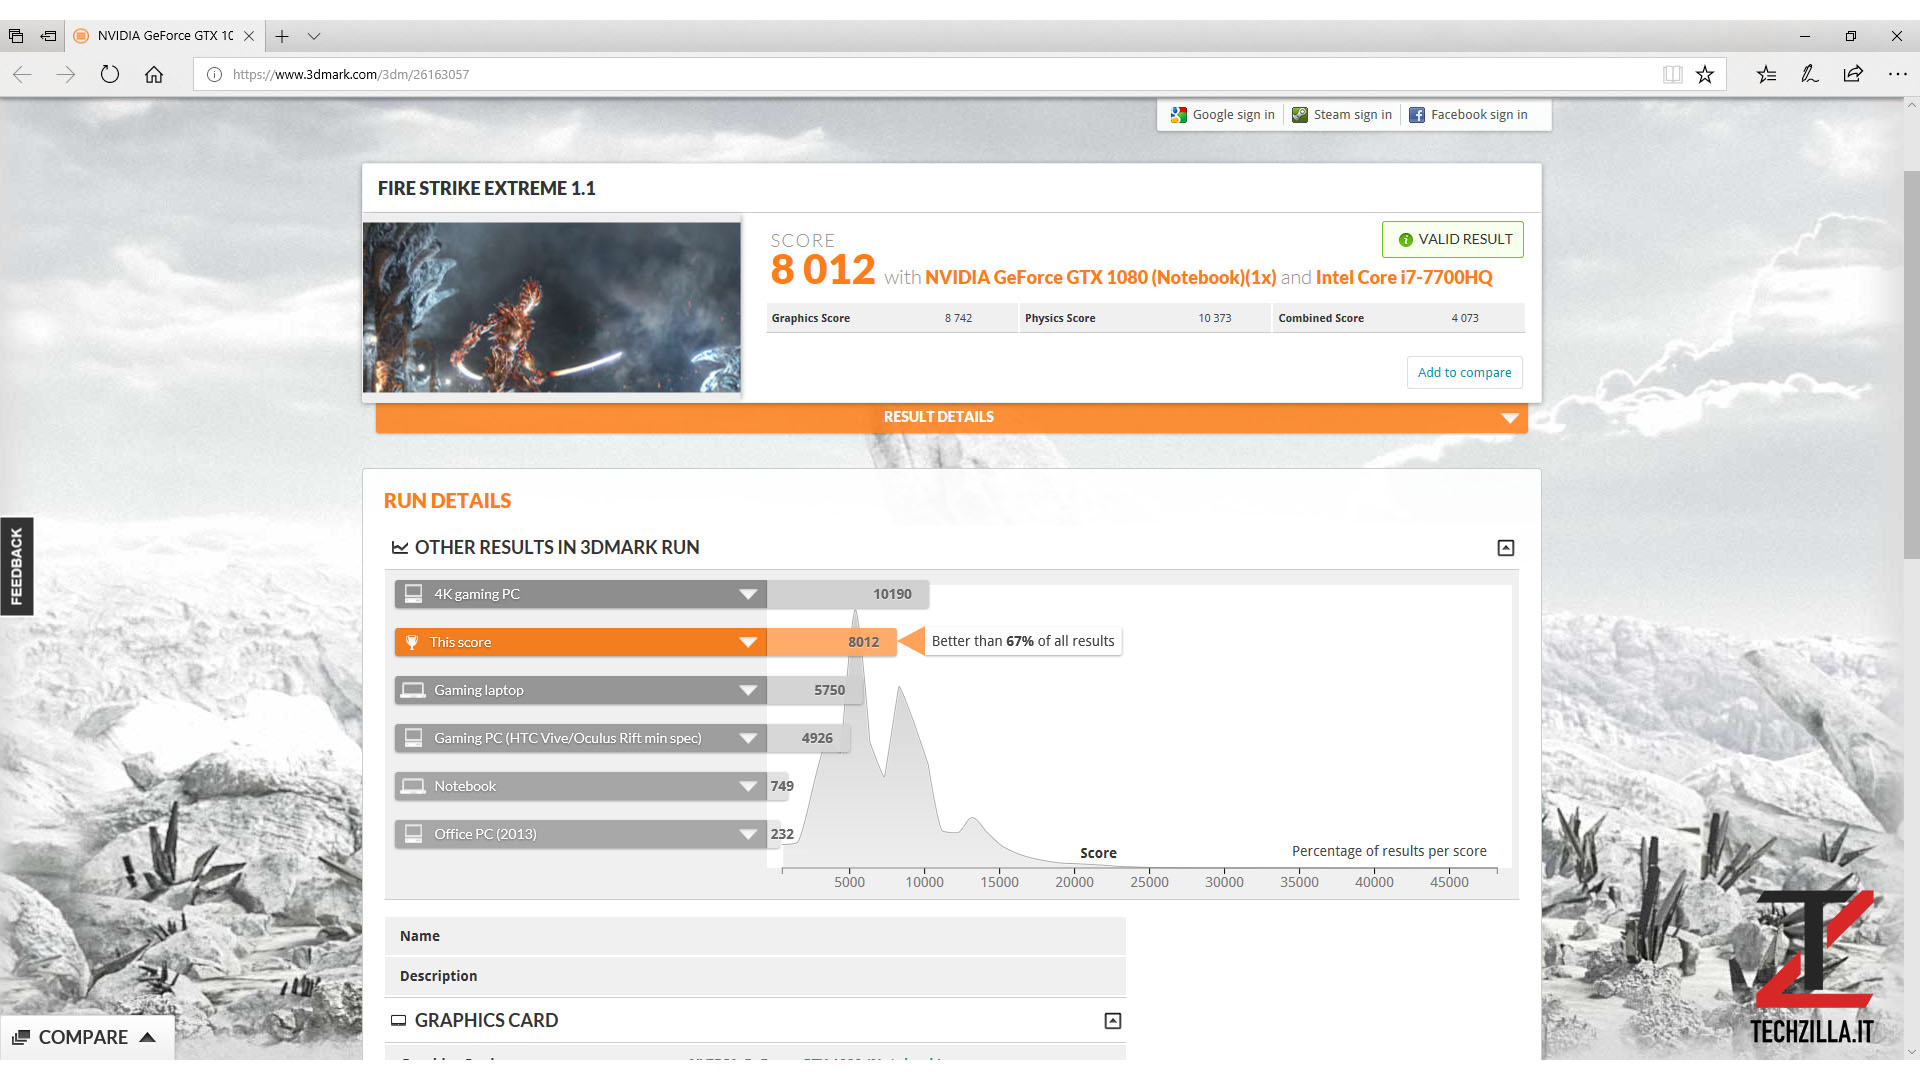The image size is (1920, 1080).
Task: Click the Combined Score value 4 073
Action: [x=1464, y=318]
